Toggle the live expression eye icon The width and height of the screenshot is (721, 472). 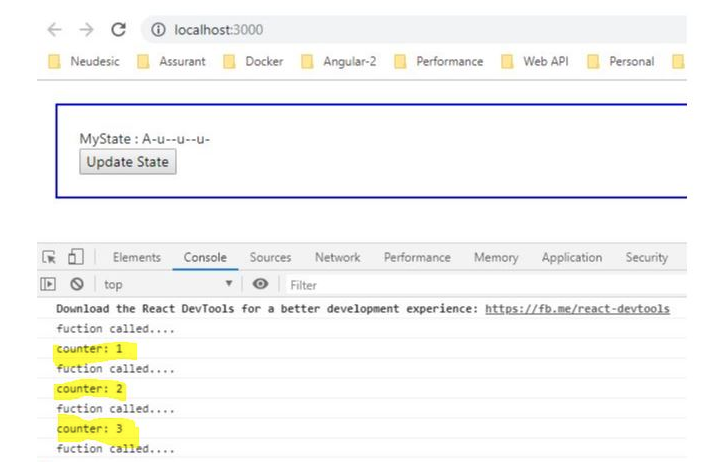[260, 284]
